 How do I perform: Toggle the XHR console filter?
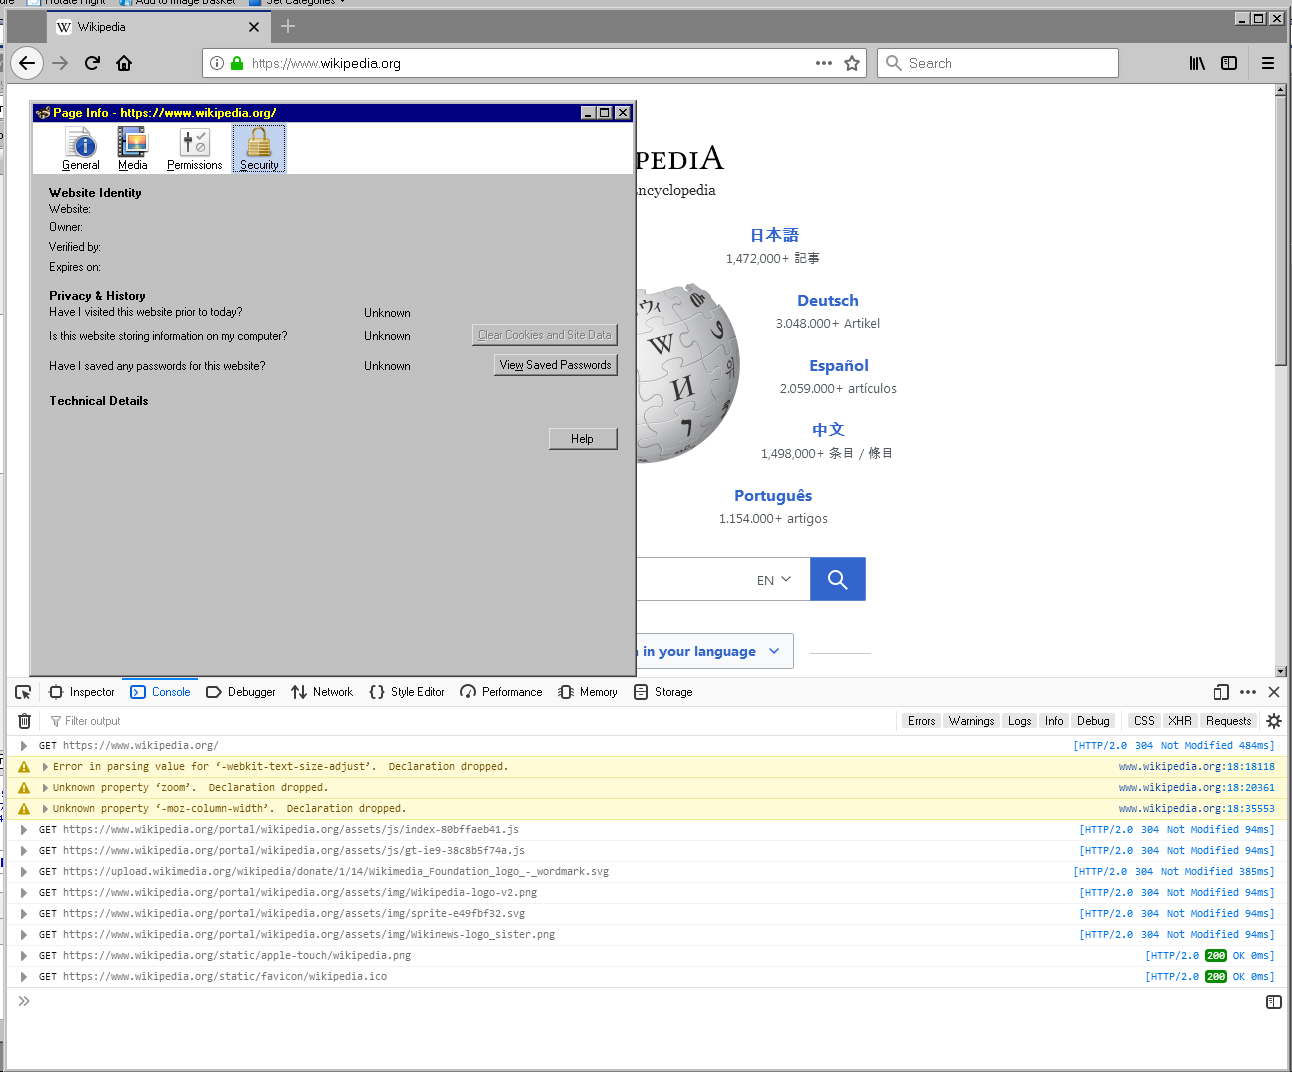(x=1180, y=721)
